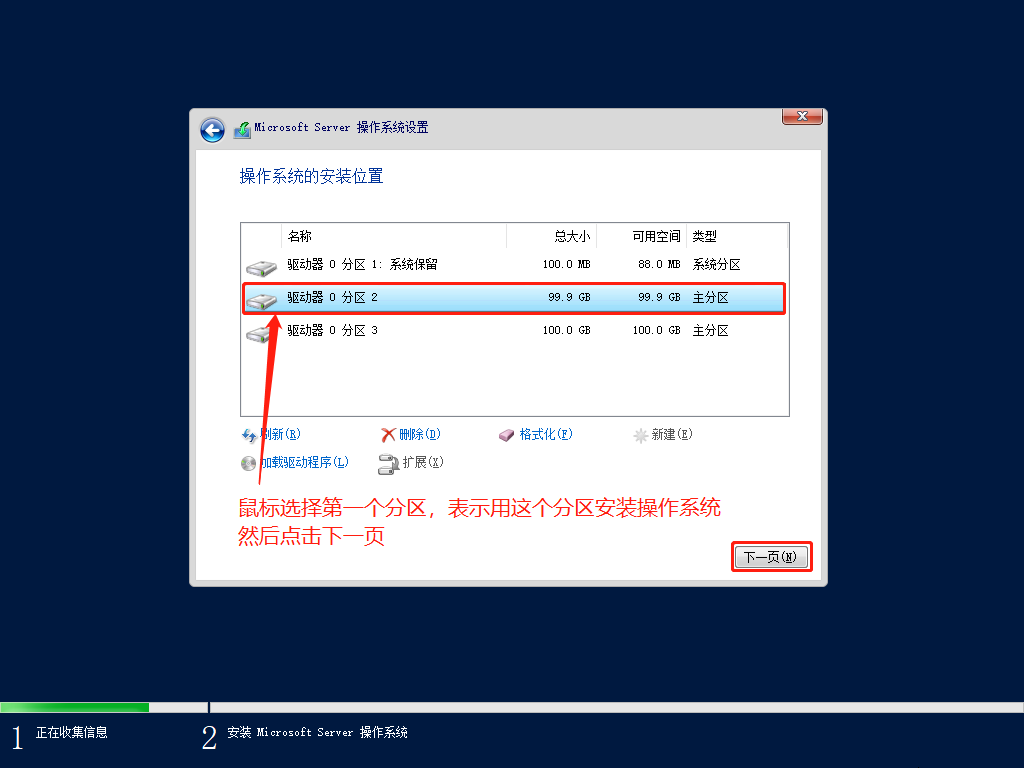Click the blue back arrow icon

212,130
